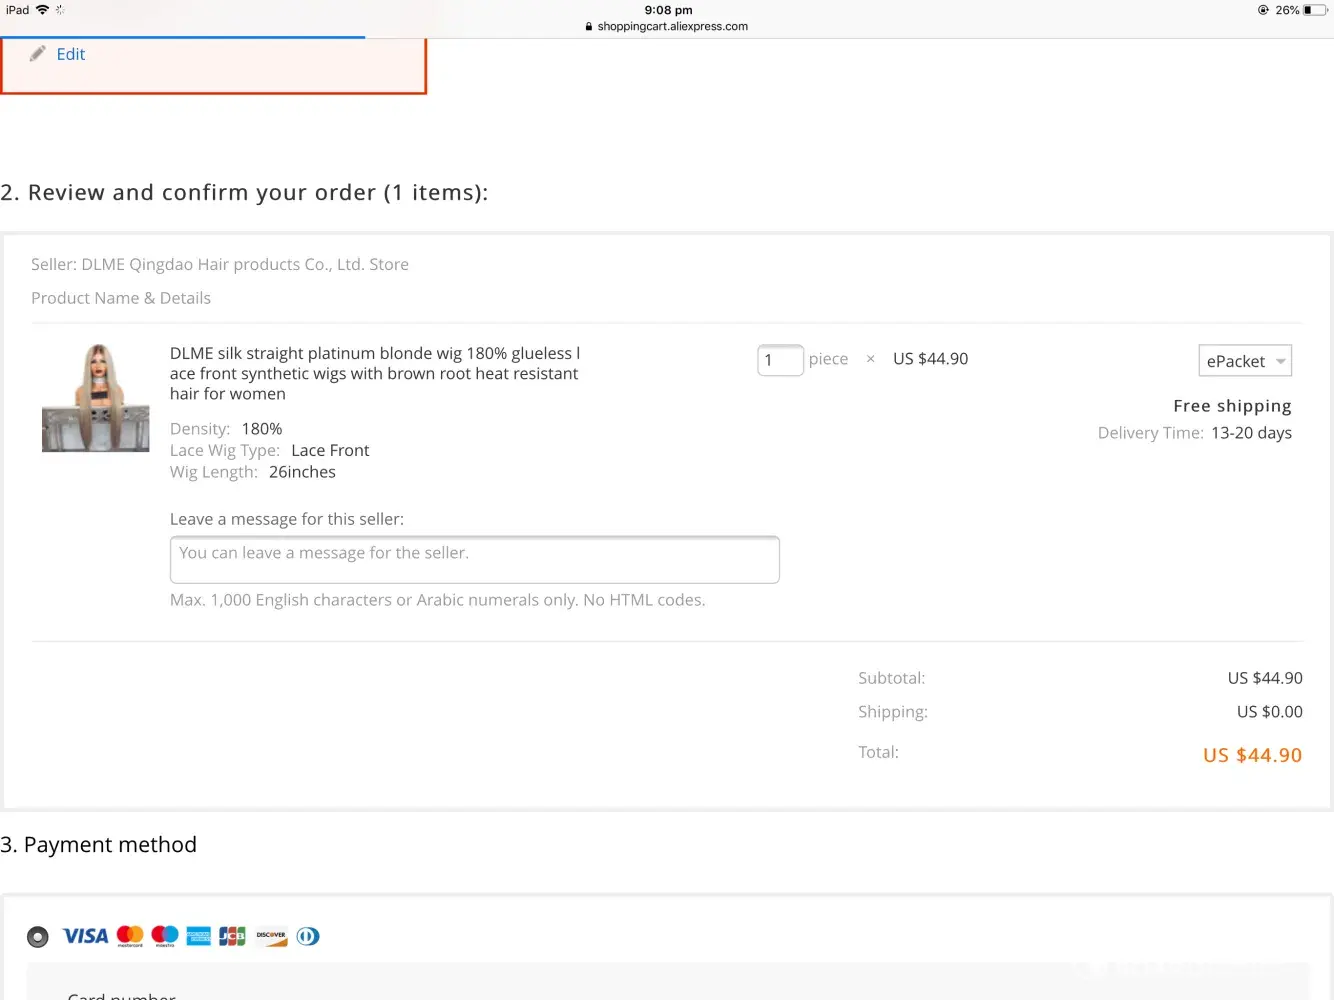Click the Visa card logo
The width and height of the screenshot is (1334, 1000).
(x=85, y=936)
